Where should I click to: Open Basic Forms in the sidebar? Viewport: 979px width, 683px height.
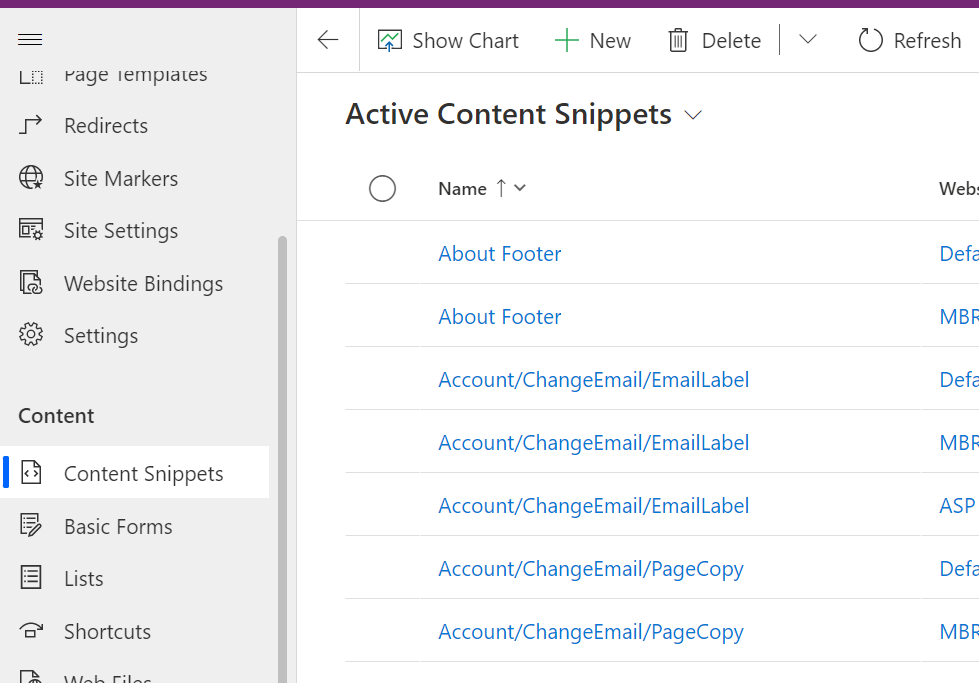[x=118, y=526]
